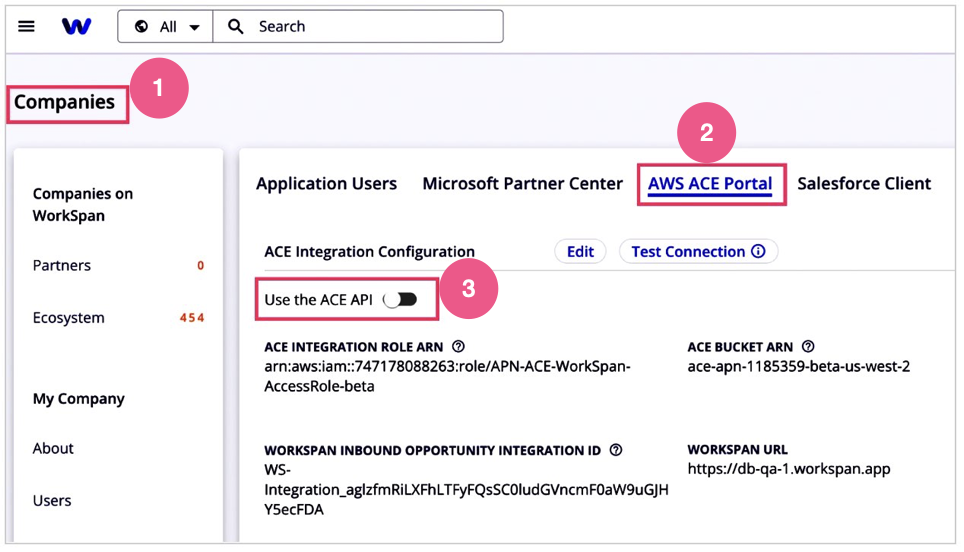Open the Salesforce Client tab
Viewport: 964px width, 552px height.
[864, 184]
